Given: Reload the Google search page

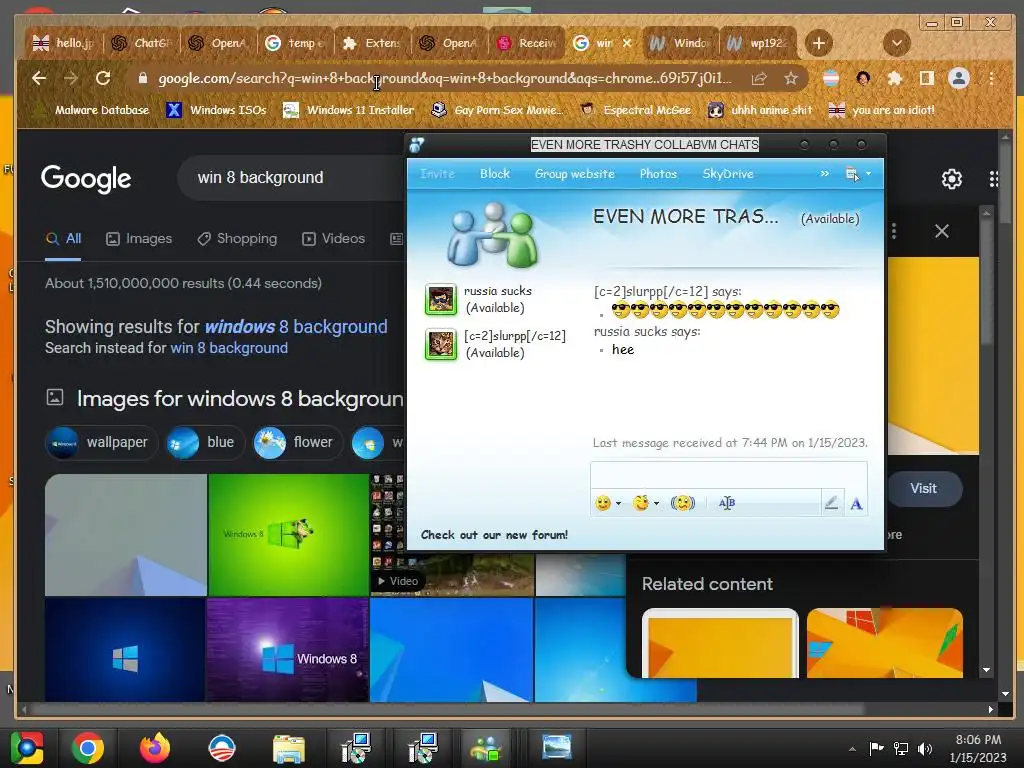Looking at the screenshot, I should click(103, 78).
